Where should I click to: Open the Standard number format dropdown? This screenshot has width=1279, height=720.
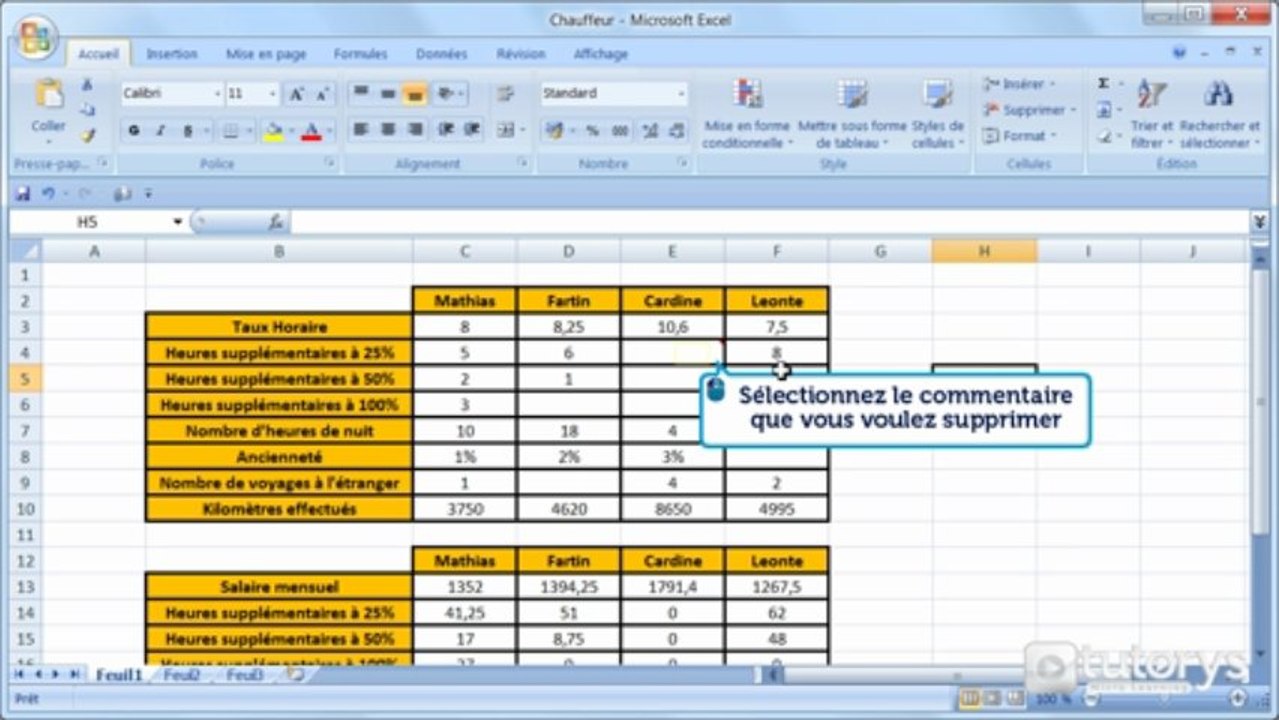click(x=682, y=94)
